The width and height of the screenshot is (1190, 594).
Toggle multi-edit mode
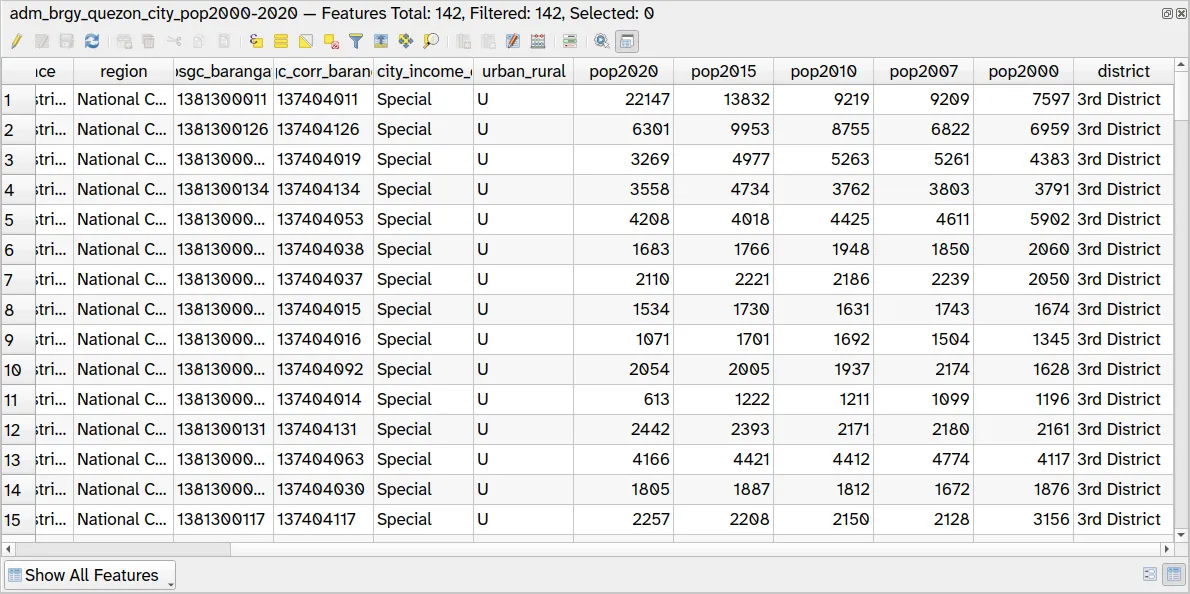43,41
